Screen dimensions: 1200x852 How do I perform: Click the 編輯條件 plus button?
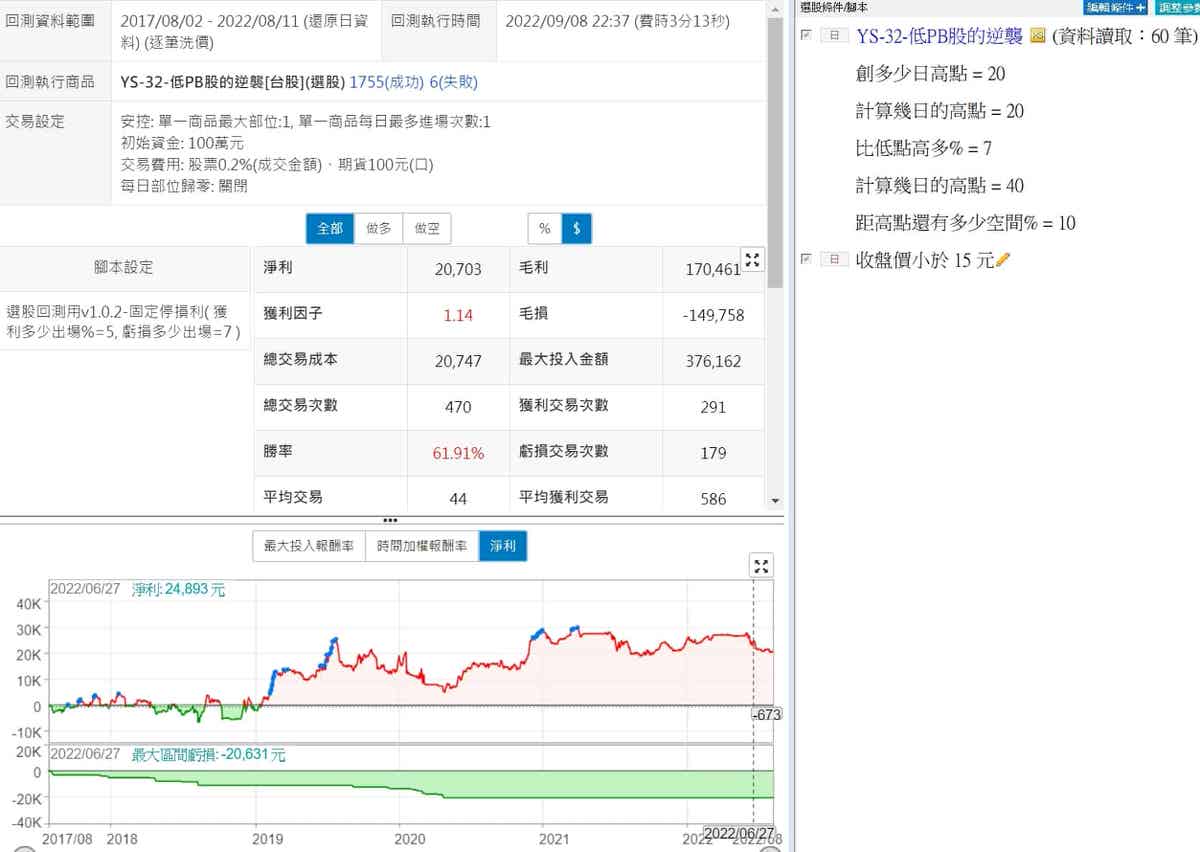click(1114, 7)
